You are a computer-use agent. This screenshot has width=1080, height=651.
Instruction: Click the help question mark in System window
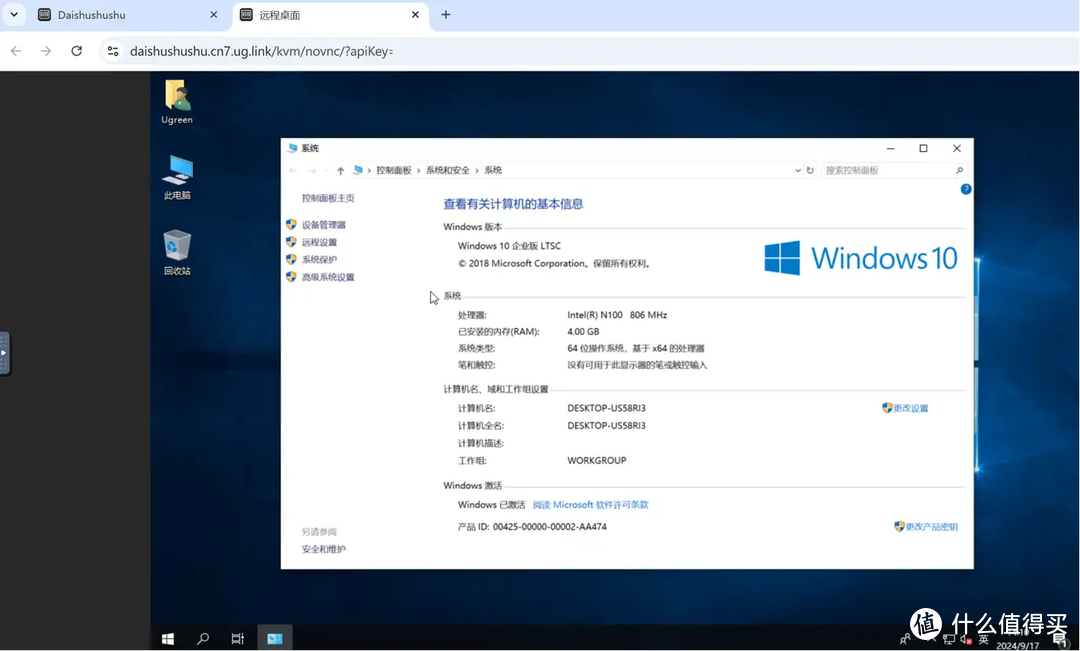click(x=964, y=188)
